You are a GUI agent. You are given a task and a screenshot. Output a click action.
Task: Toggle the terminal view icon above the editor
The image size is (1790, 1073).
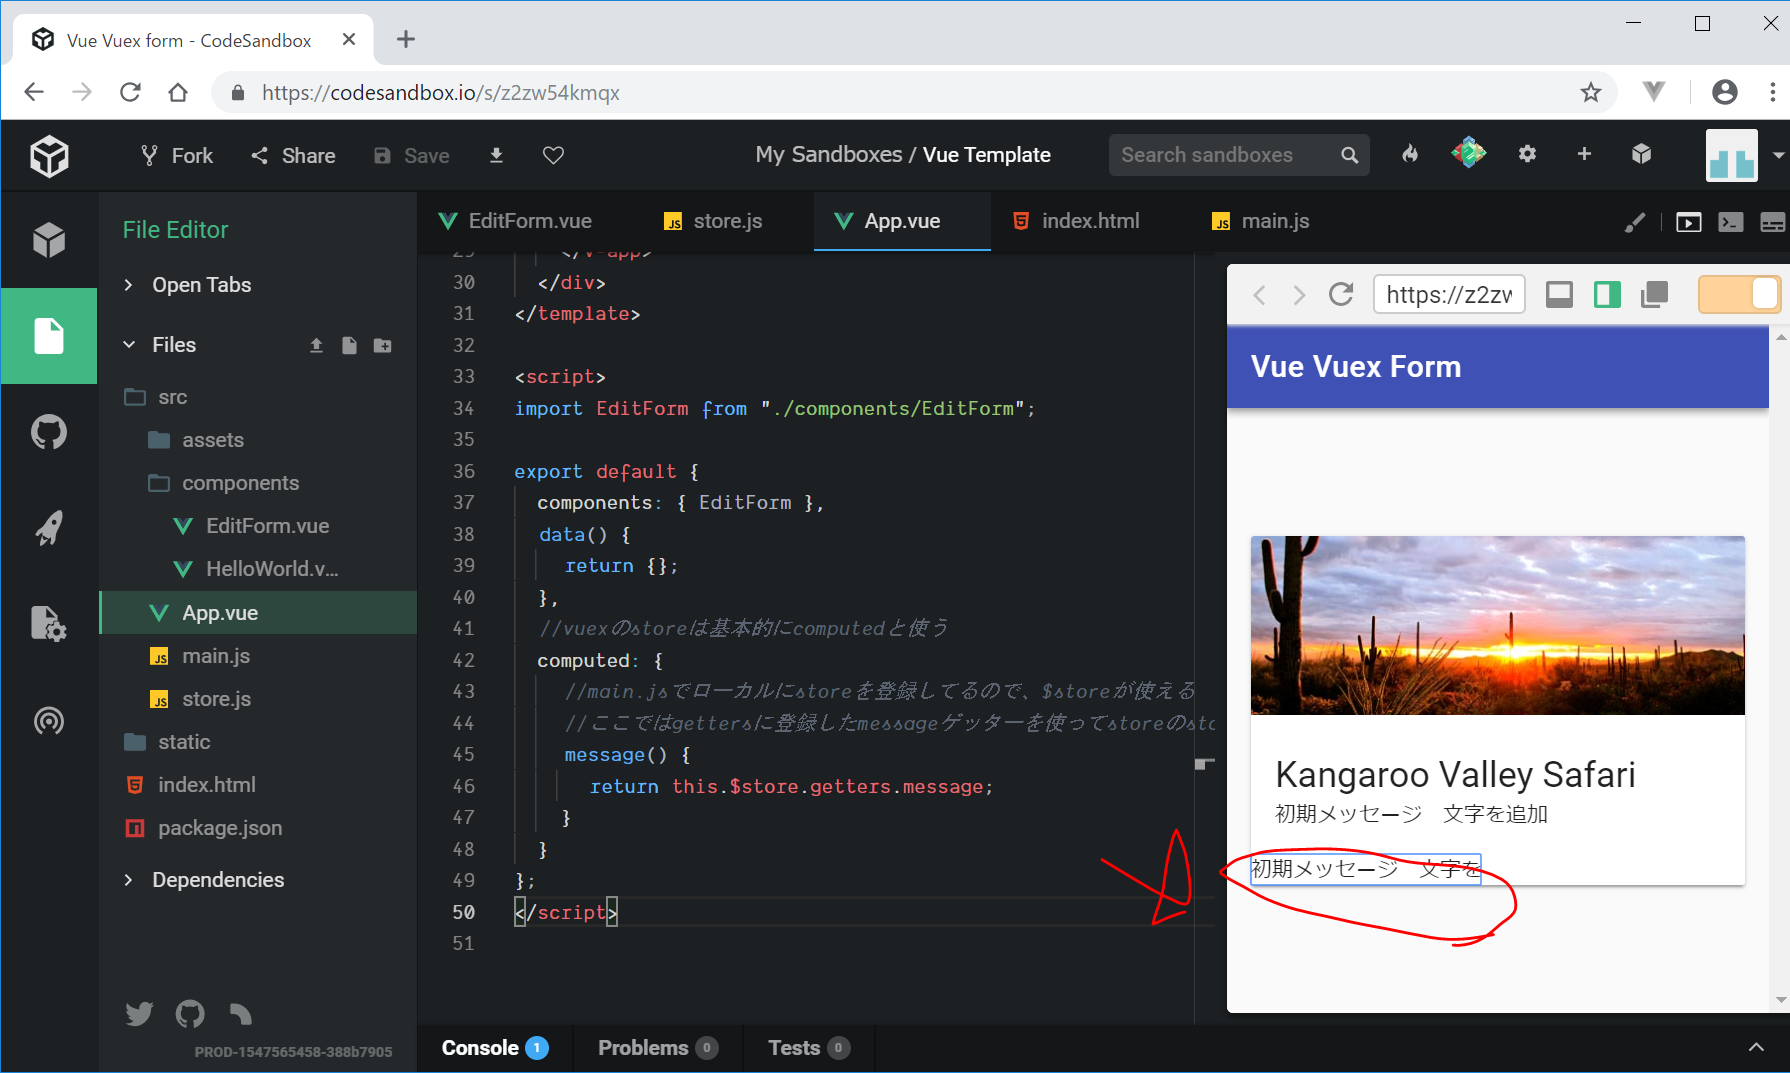(x=1730, y=222)
